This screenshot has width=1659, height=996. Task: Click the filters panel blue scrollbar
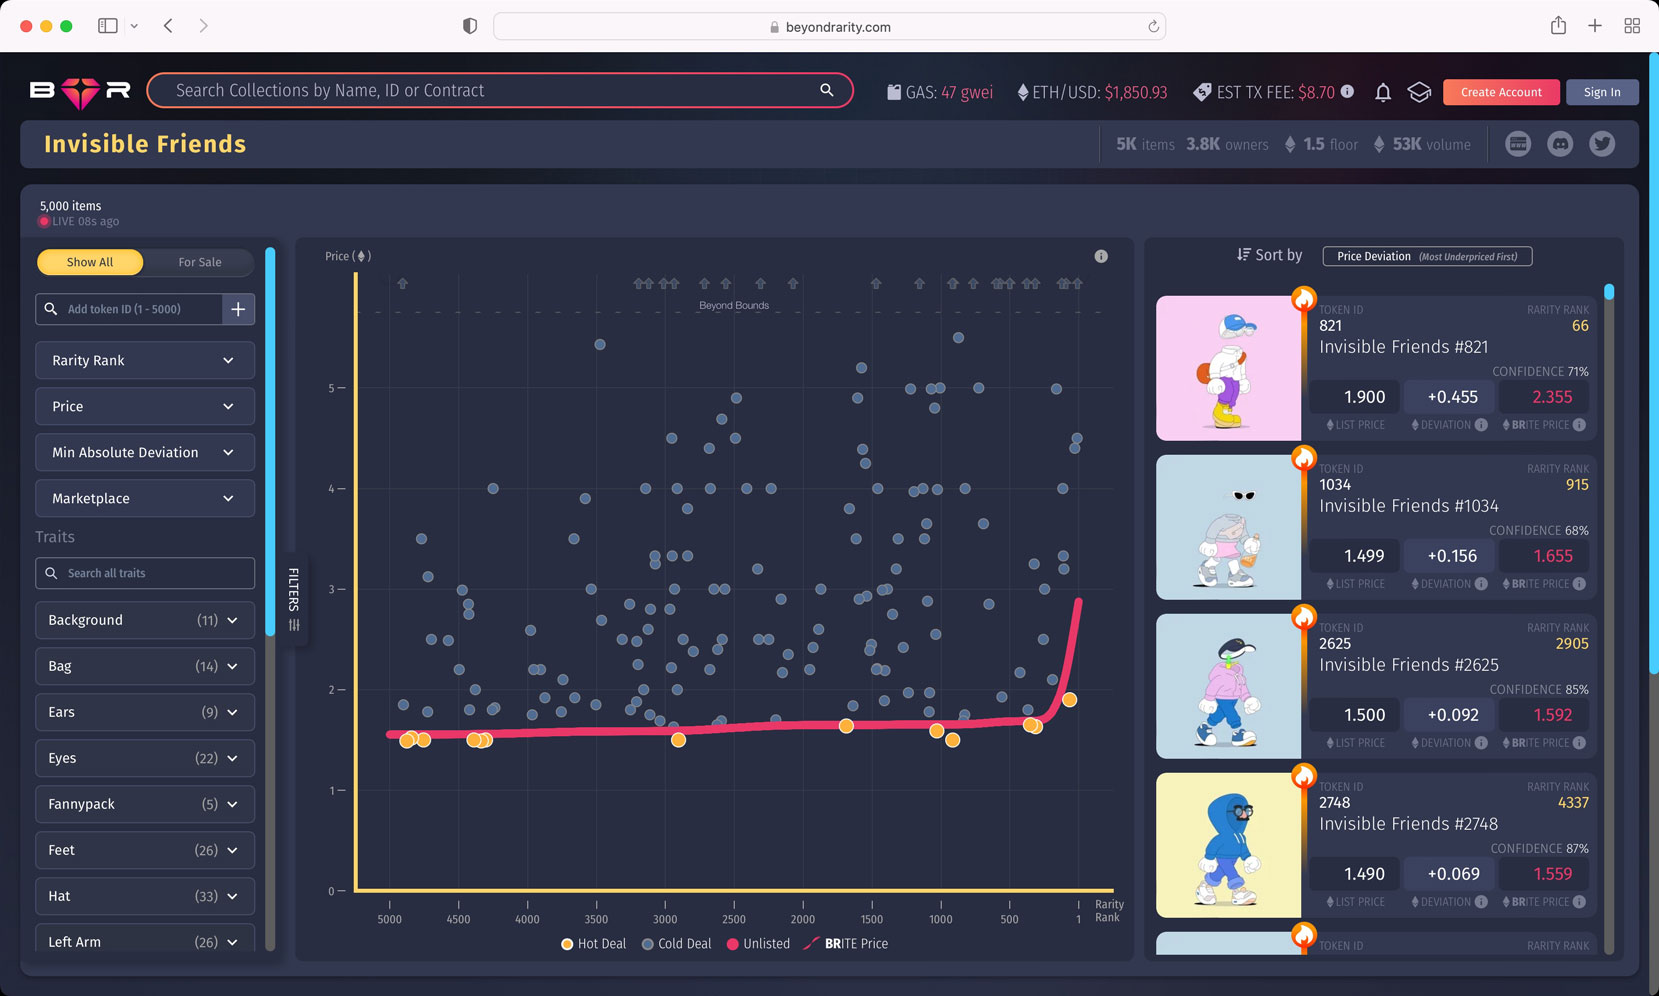[x=270, y=440]
